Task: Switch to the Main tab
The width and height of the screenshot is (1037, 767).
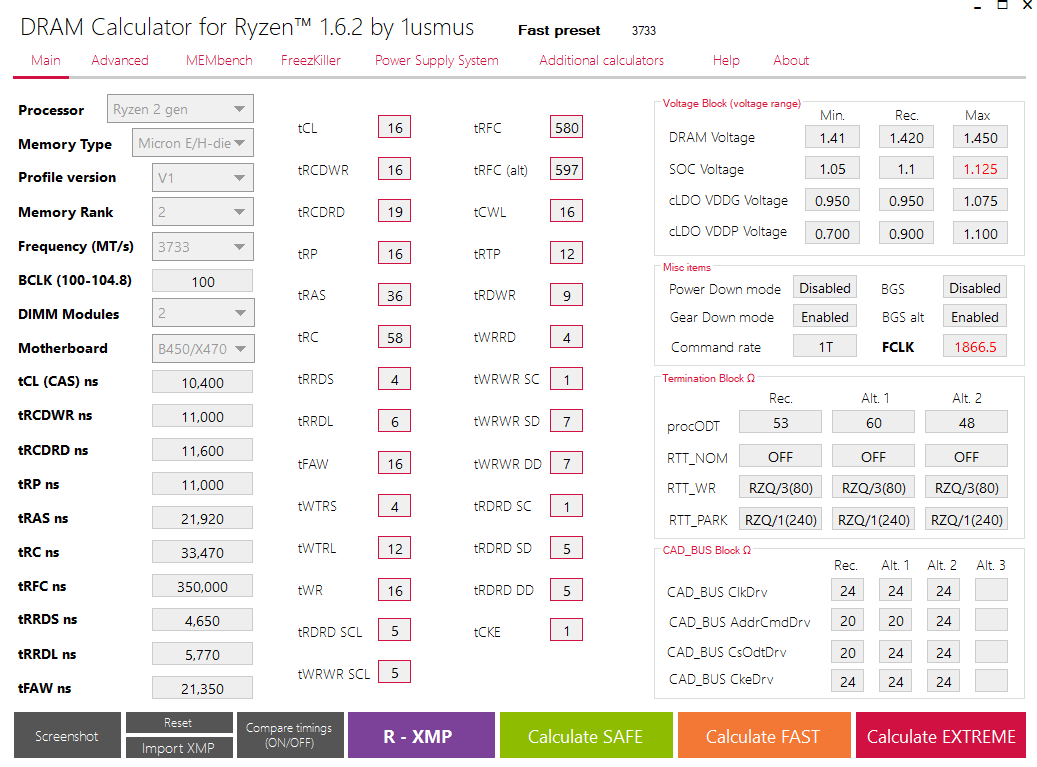Action: [46, 60]
